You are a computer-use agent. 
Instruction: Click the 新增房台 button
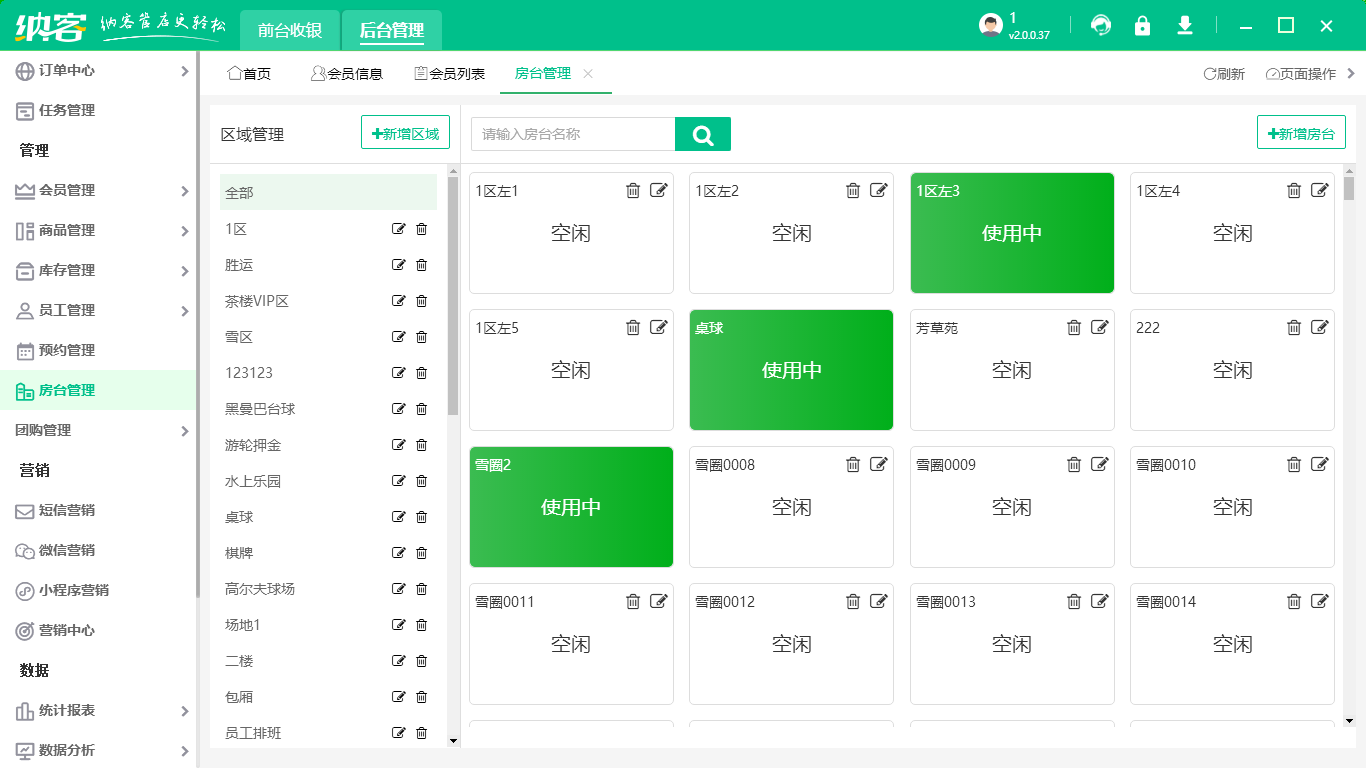pos(1300,133)
